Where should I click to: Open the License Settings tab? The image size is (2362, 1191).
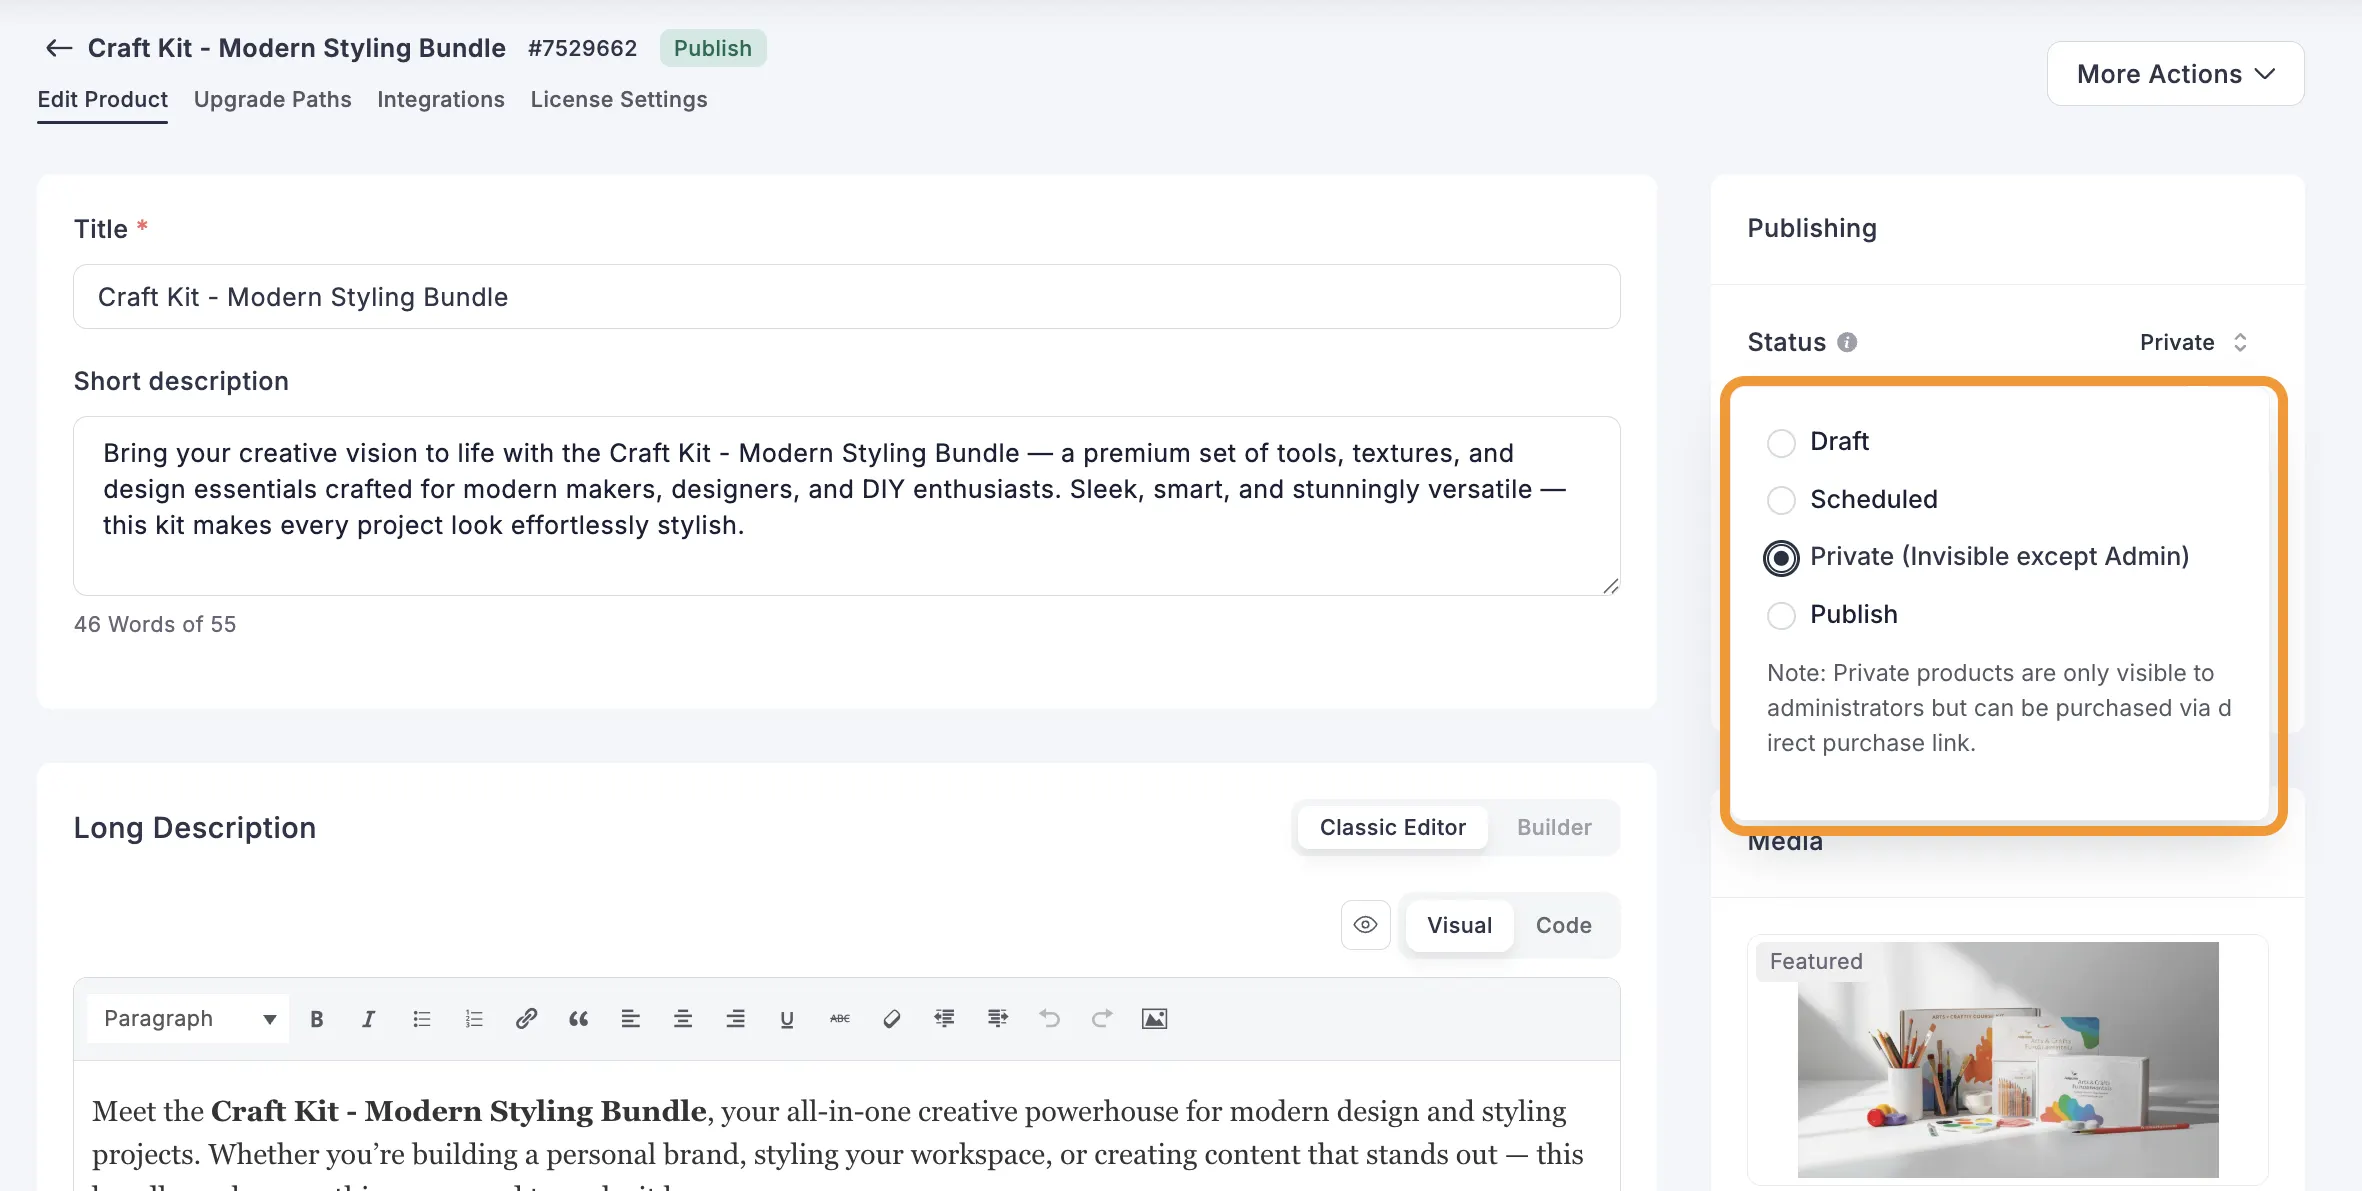618,100
